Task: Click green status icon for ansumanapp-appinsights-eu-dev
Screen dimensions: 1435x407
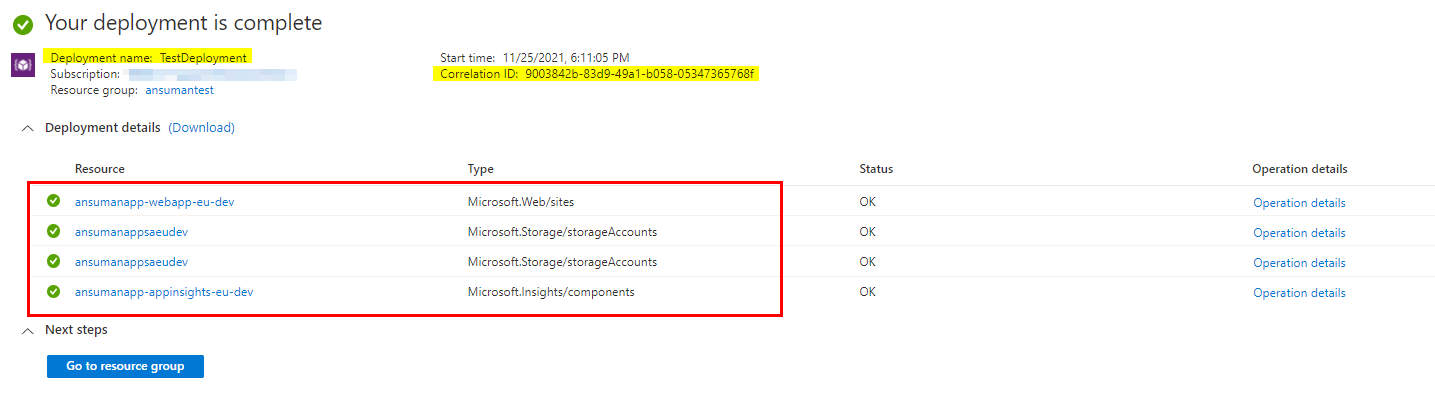Action: pyautogui.click(x=54, y=292)
